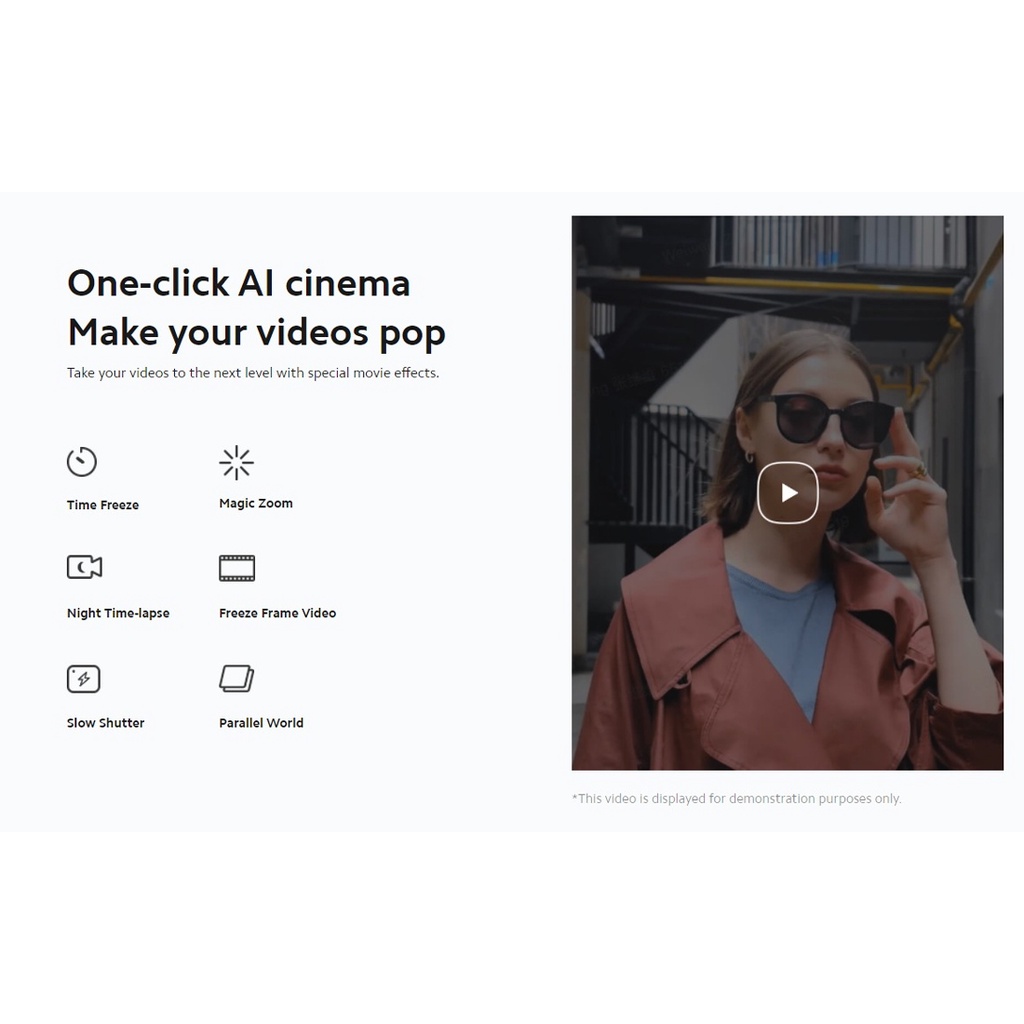Click the demonstration purposes disclaimer text
This screenshot has height=1024, width=1024.
pyautogui.click(x=736, y=798)
